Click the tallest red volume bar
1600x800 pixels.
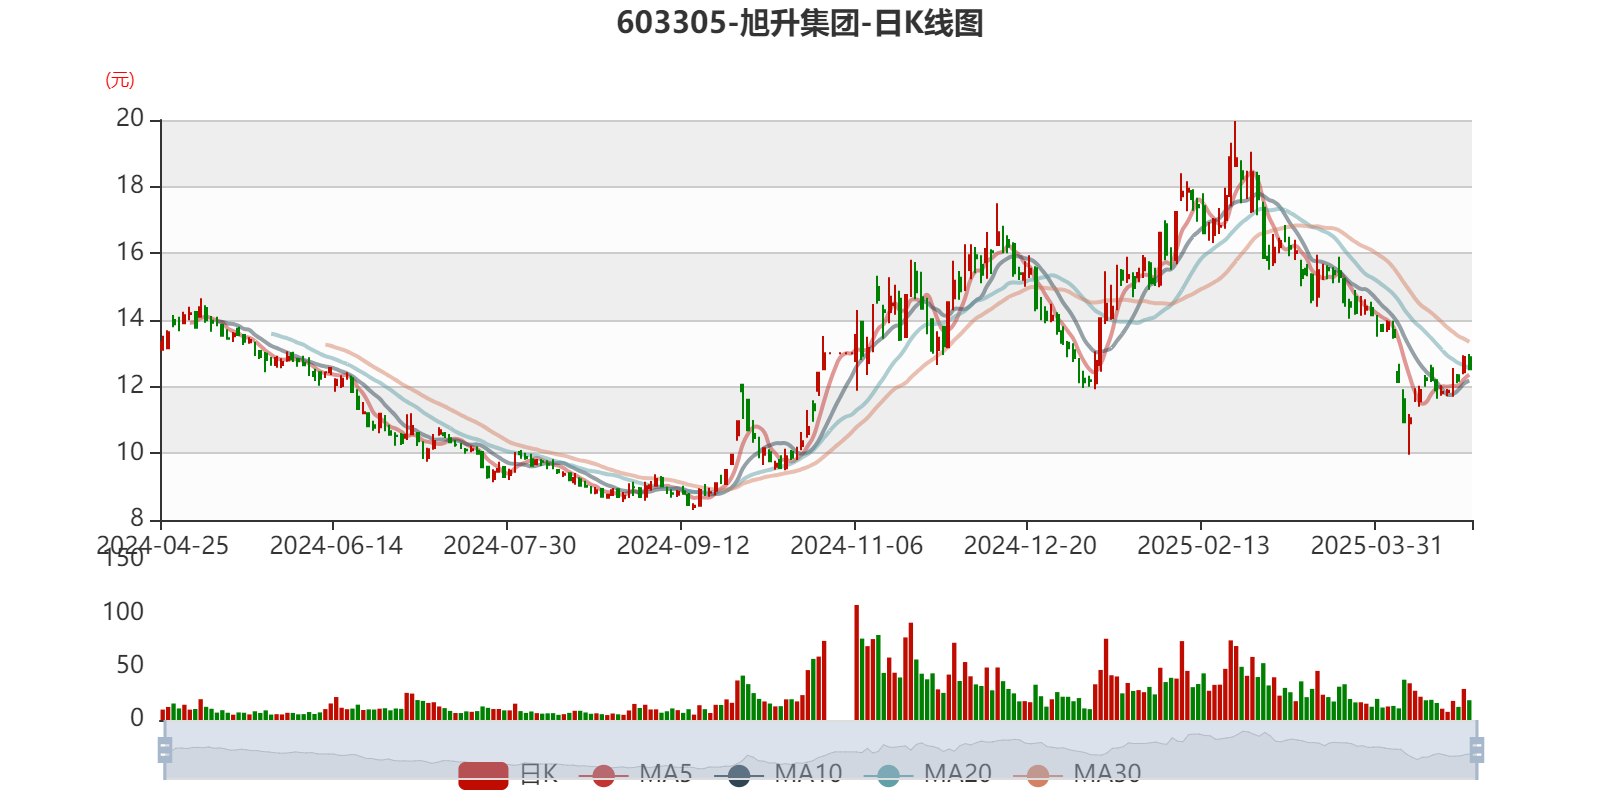click(x=856, y=660)
